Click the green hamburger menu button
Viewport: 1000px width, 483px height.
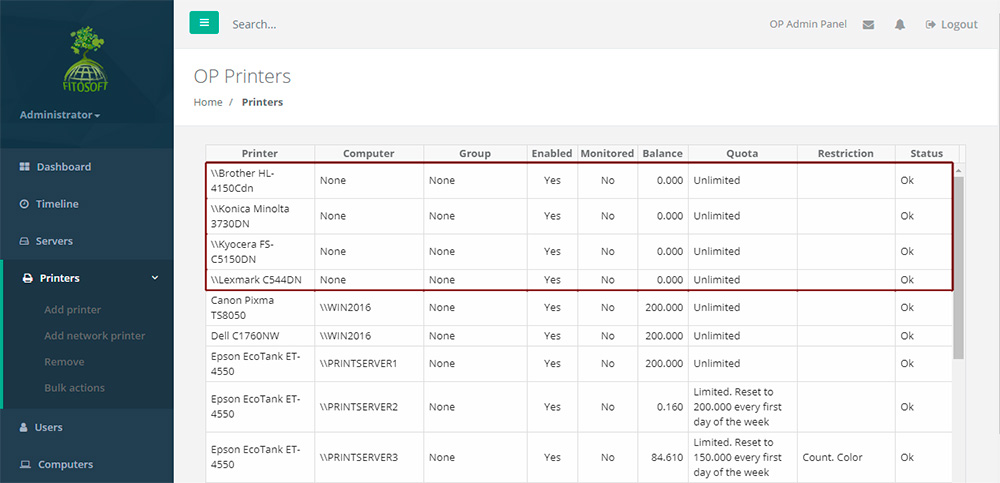(204, 23)
